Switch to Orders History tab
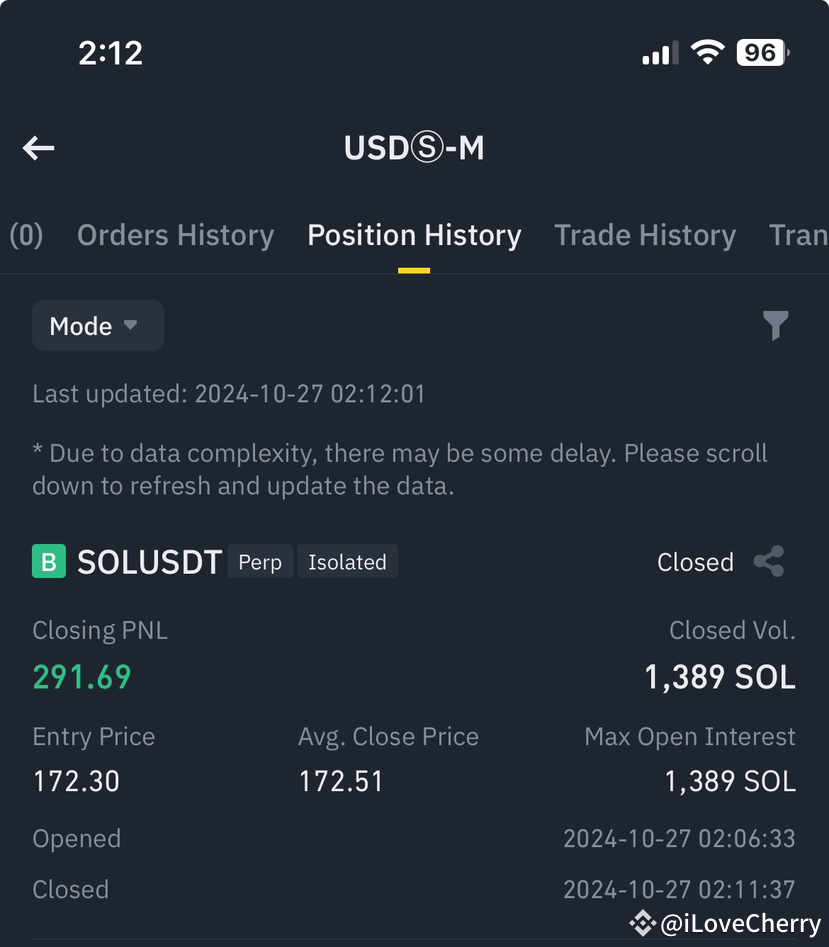This screenshot has width=829, height=947. [175, 235]
